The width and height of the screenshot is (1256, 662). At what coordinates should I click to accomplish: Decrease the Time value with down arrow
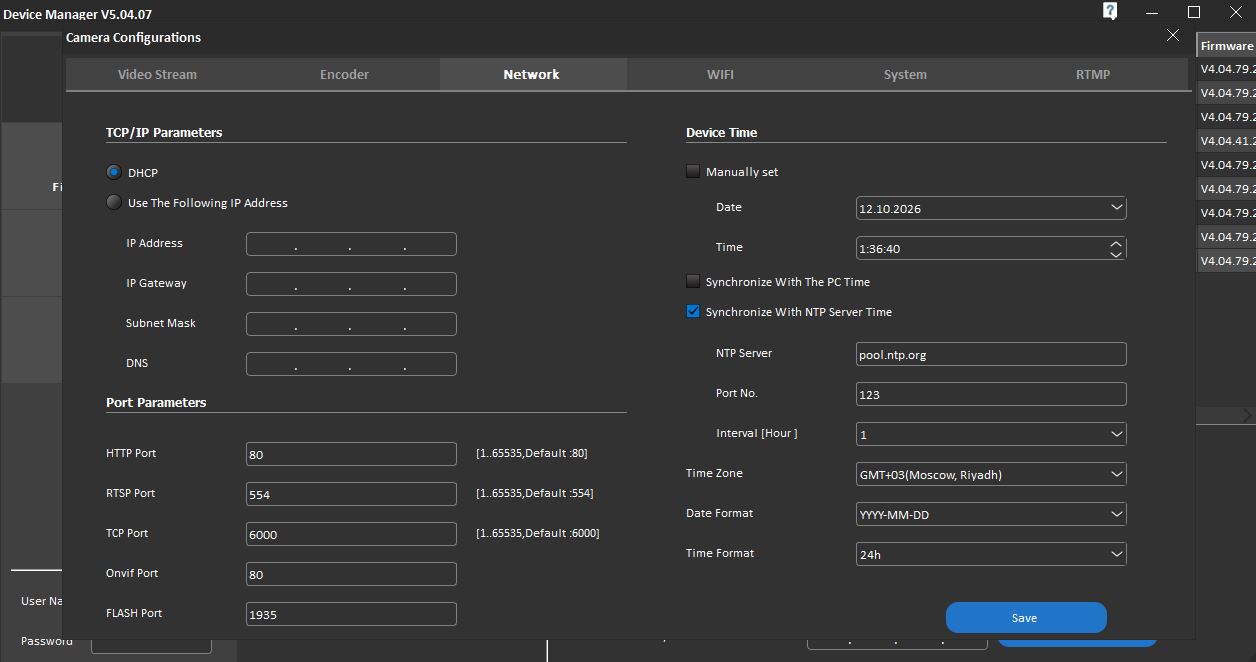tap(1116, 254)
